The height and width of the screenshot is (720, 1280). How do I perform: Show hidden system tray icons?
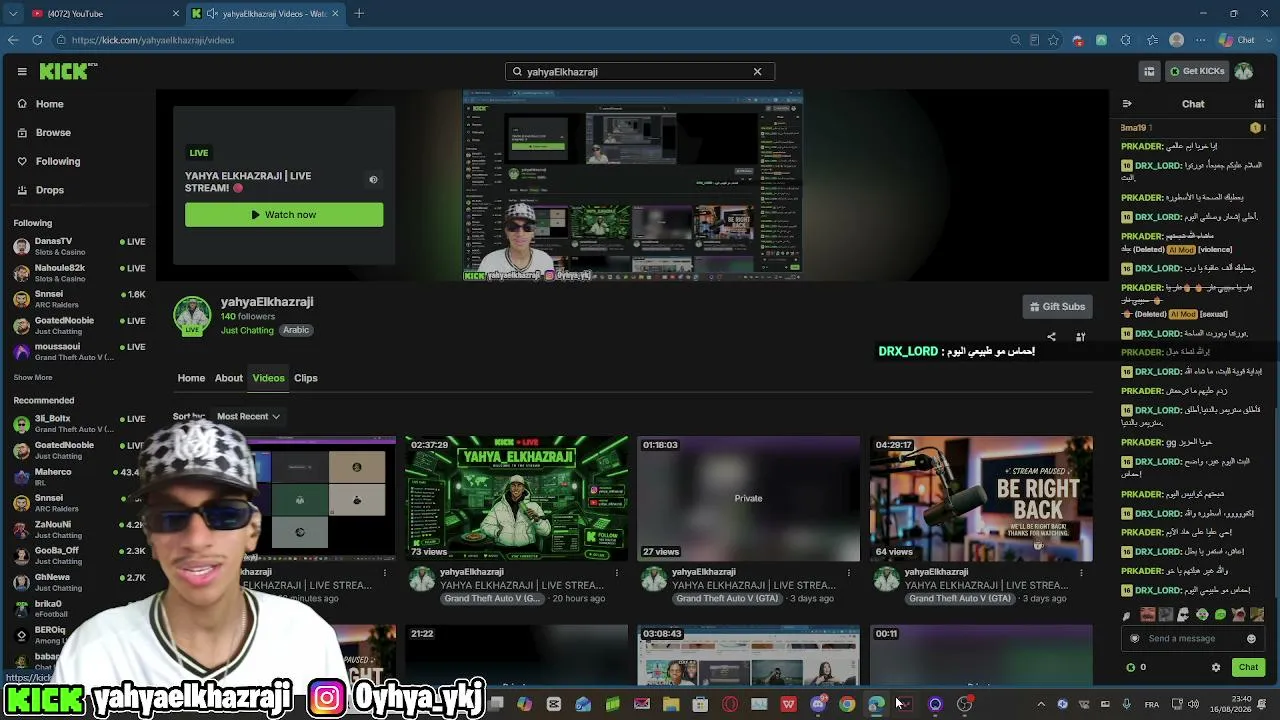pos(1041,705)
